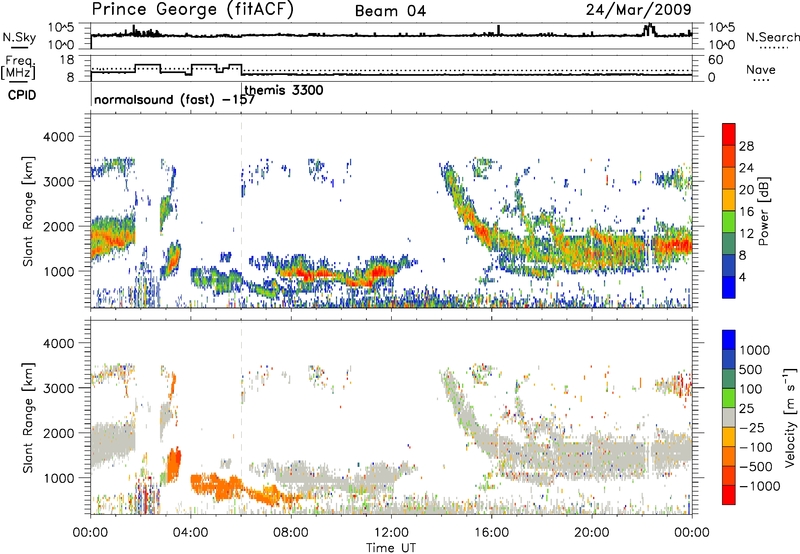The image size is (800, 554).
Task: Click the 'N.Search' legend label
Action: point(772,37)
